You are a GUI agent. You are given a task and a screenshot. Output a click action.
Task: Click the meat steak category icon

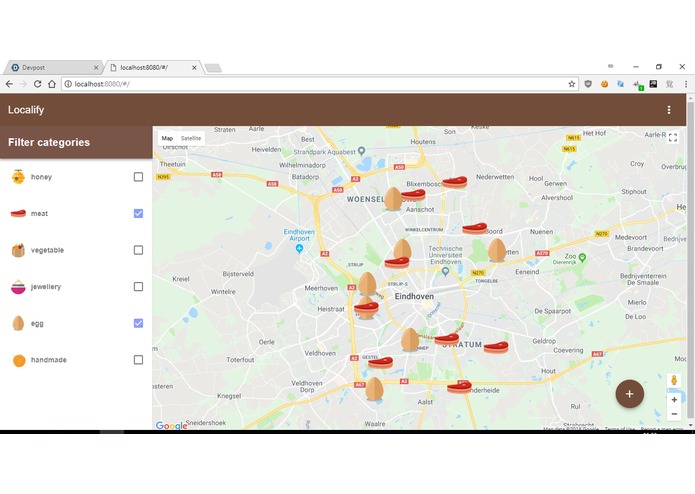(x=18, y=214)
